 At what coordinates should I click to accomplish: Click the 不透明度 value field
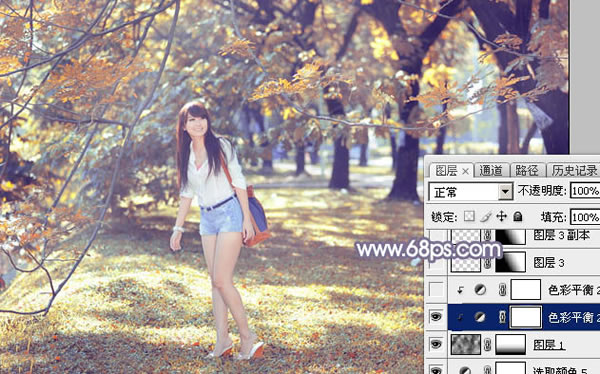point(585,190)
